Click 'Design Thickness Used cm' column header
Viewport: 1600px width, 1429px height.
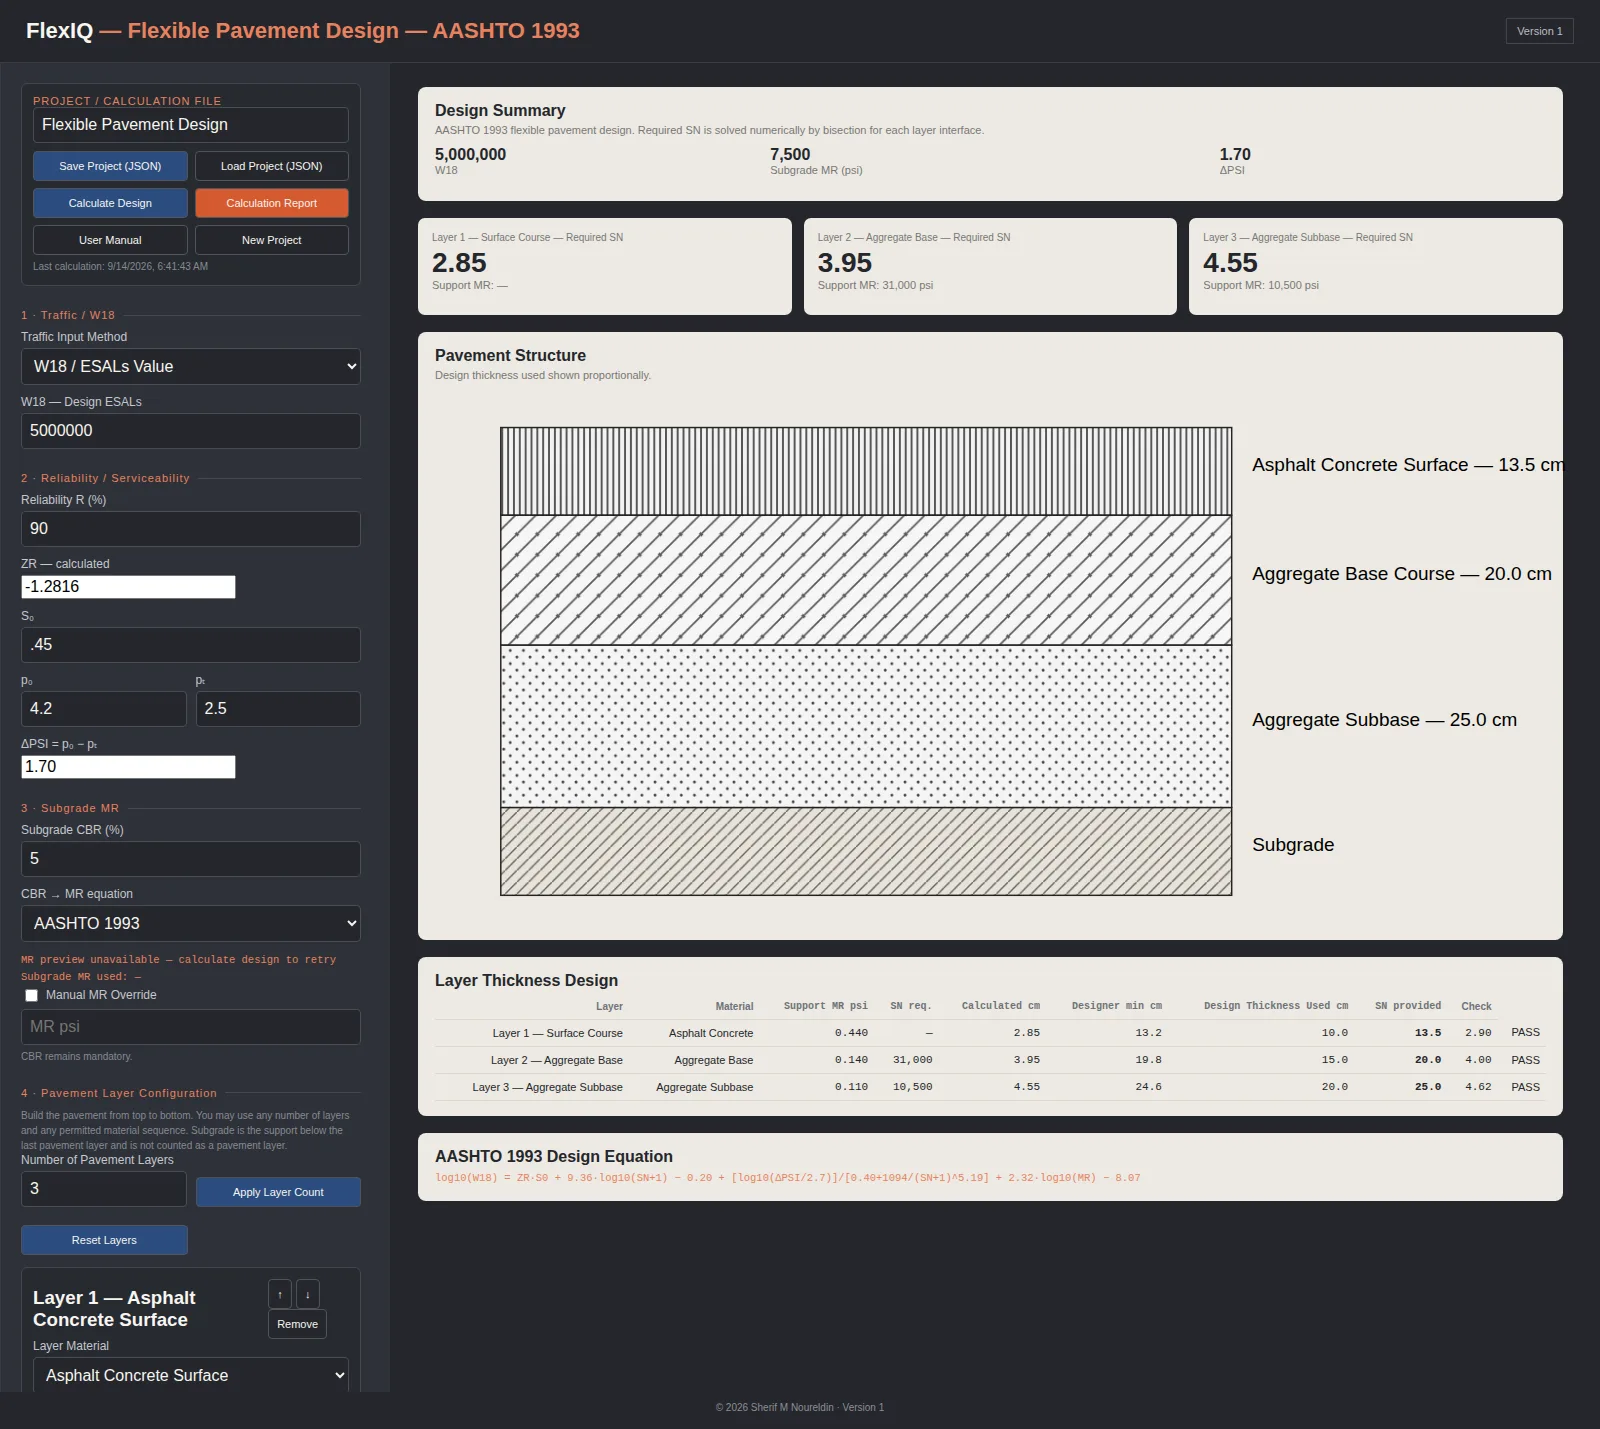1276,1006
